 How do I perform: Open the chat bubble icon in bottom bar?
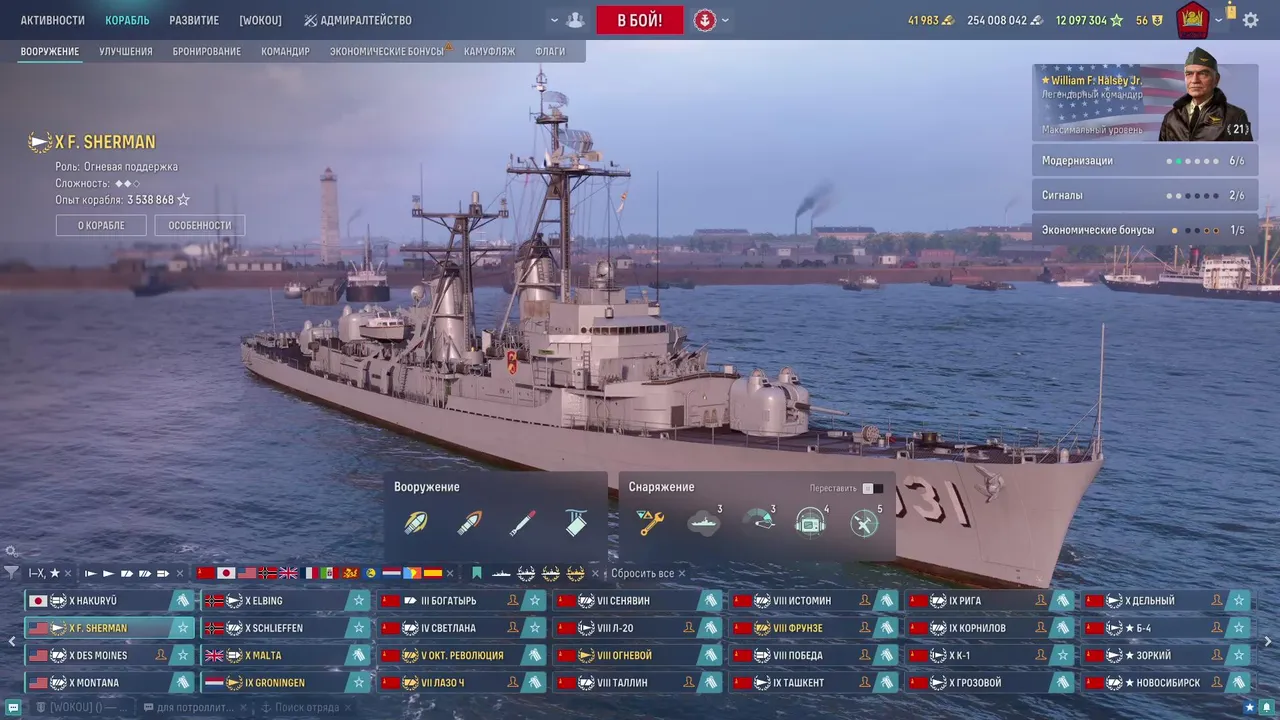[x=13, y=707]
